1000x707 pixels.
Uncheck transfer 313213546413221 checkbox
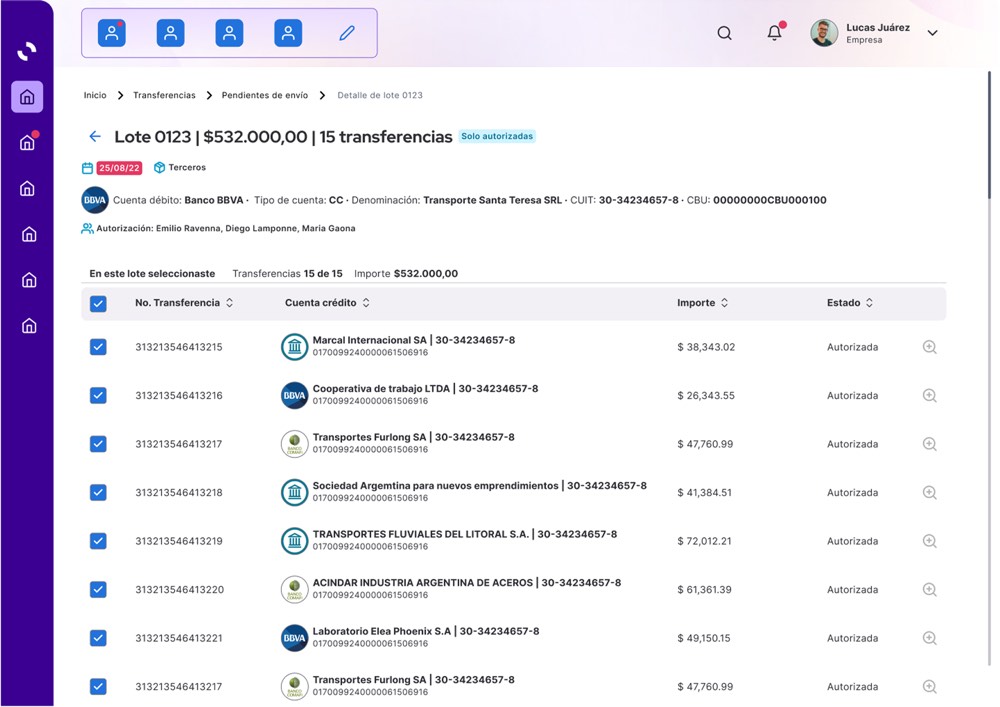[98, 638]
